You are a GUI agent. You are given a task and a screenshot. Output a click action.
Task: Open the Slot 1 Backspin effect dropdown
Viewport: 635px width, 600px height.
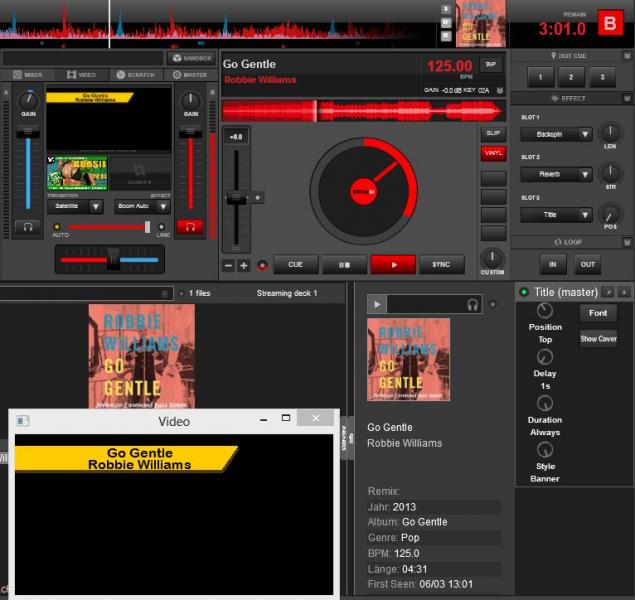(556, 134)
